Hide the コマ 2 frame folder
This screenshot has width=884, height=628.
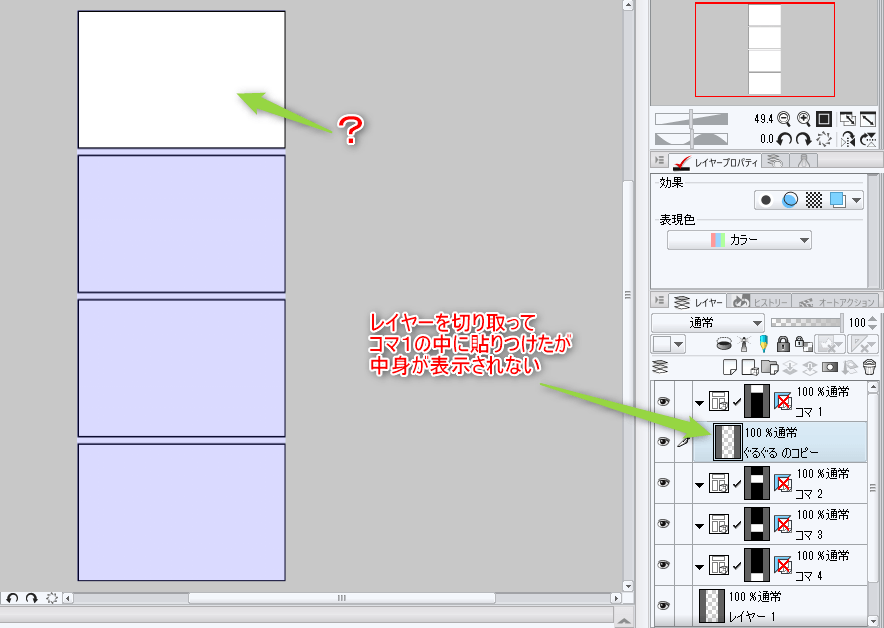[664, 483]
